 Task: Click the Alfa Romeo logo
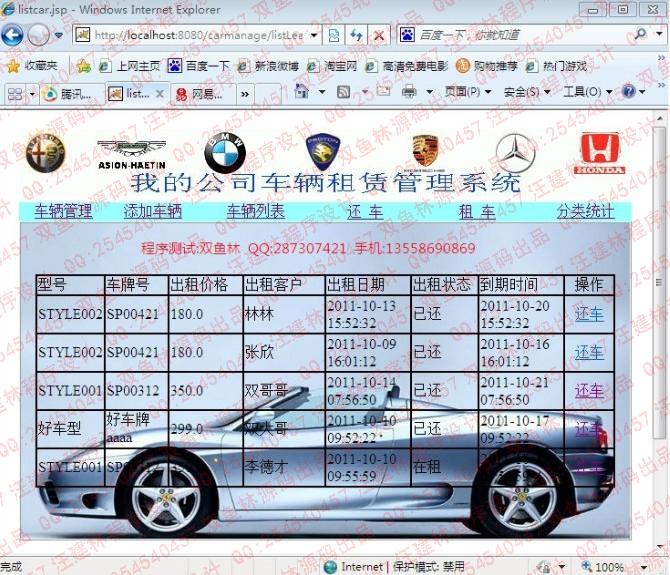click(x=46, y=153)
